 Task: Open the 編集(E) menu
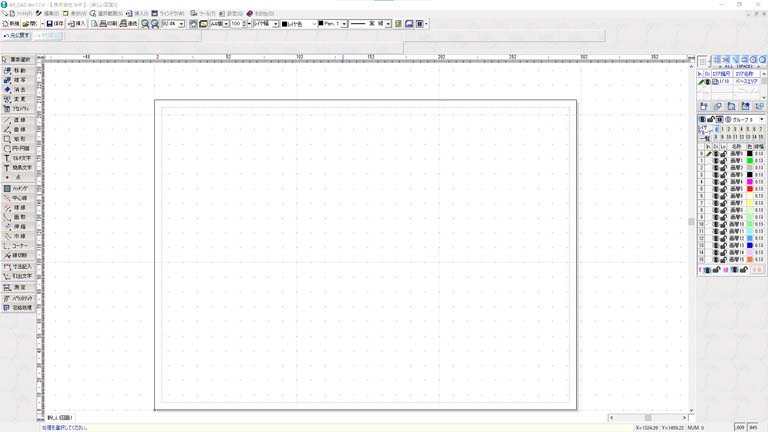click(x=48, y=13)
